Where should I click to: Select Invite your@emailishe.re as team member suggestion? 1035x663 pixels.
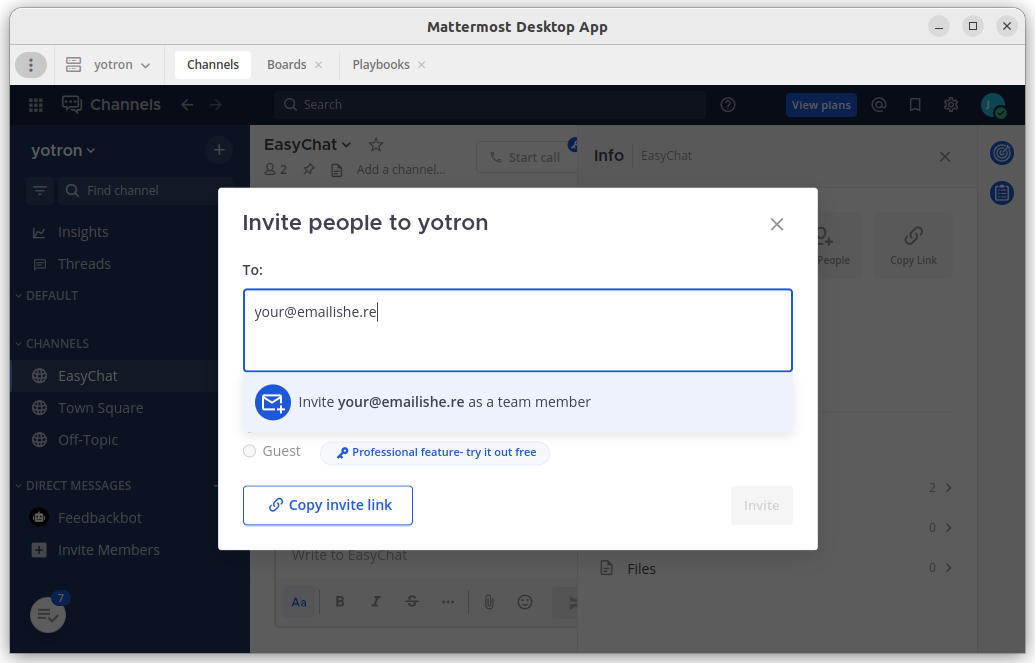pyautogui.click(x=518, y=402)
